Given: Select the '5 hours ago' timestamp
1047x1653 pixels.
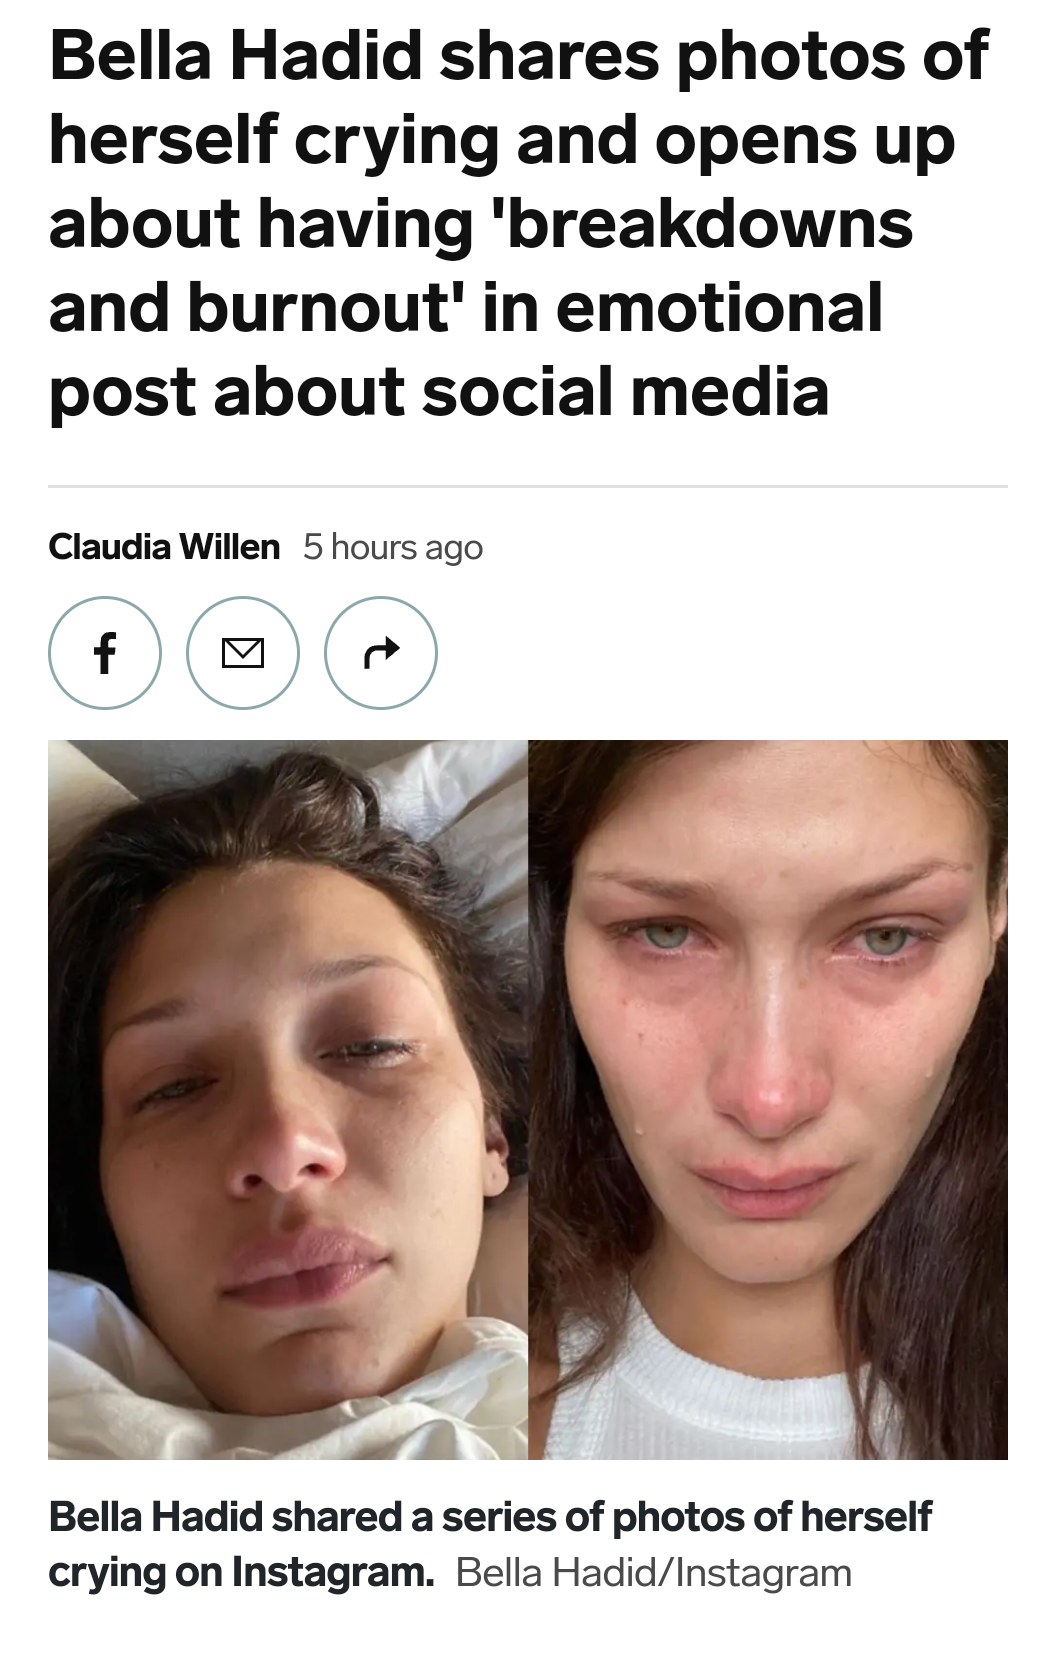Looking at the screenshot, I should click(x=393, y=547).
